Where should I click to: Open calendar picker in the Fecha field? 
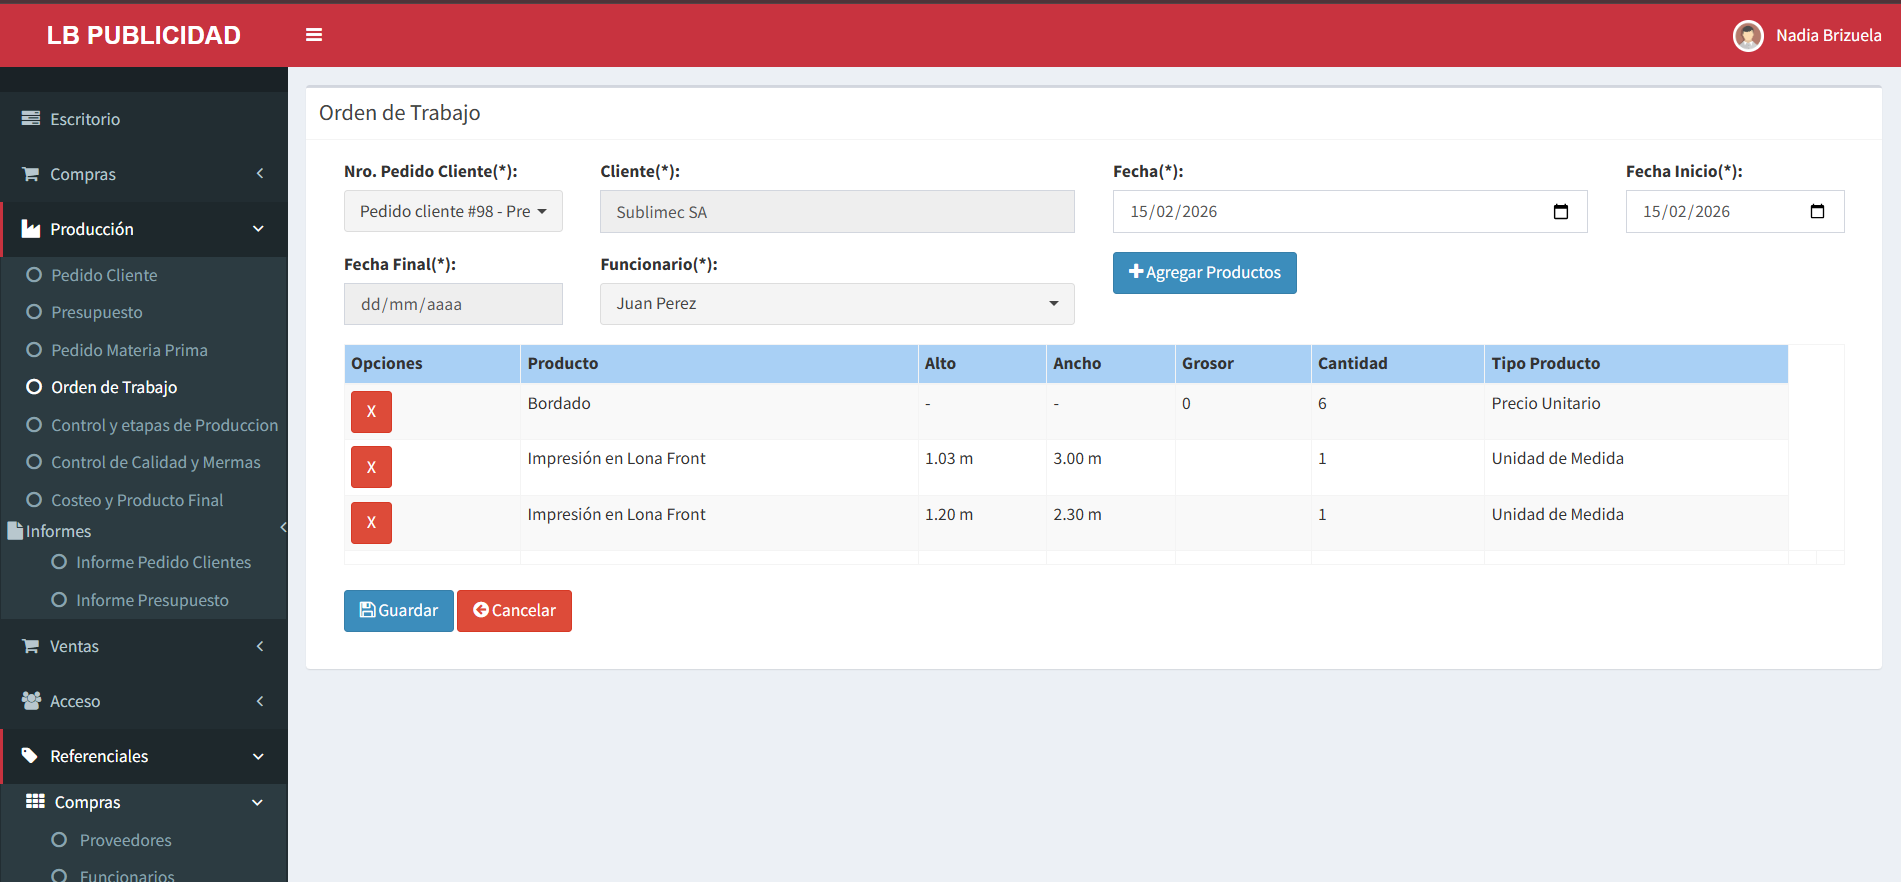click(1560, 212)
